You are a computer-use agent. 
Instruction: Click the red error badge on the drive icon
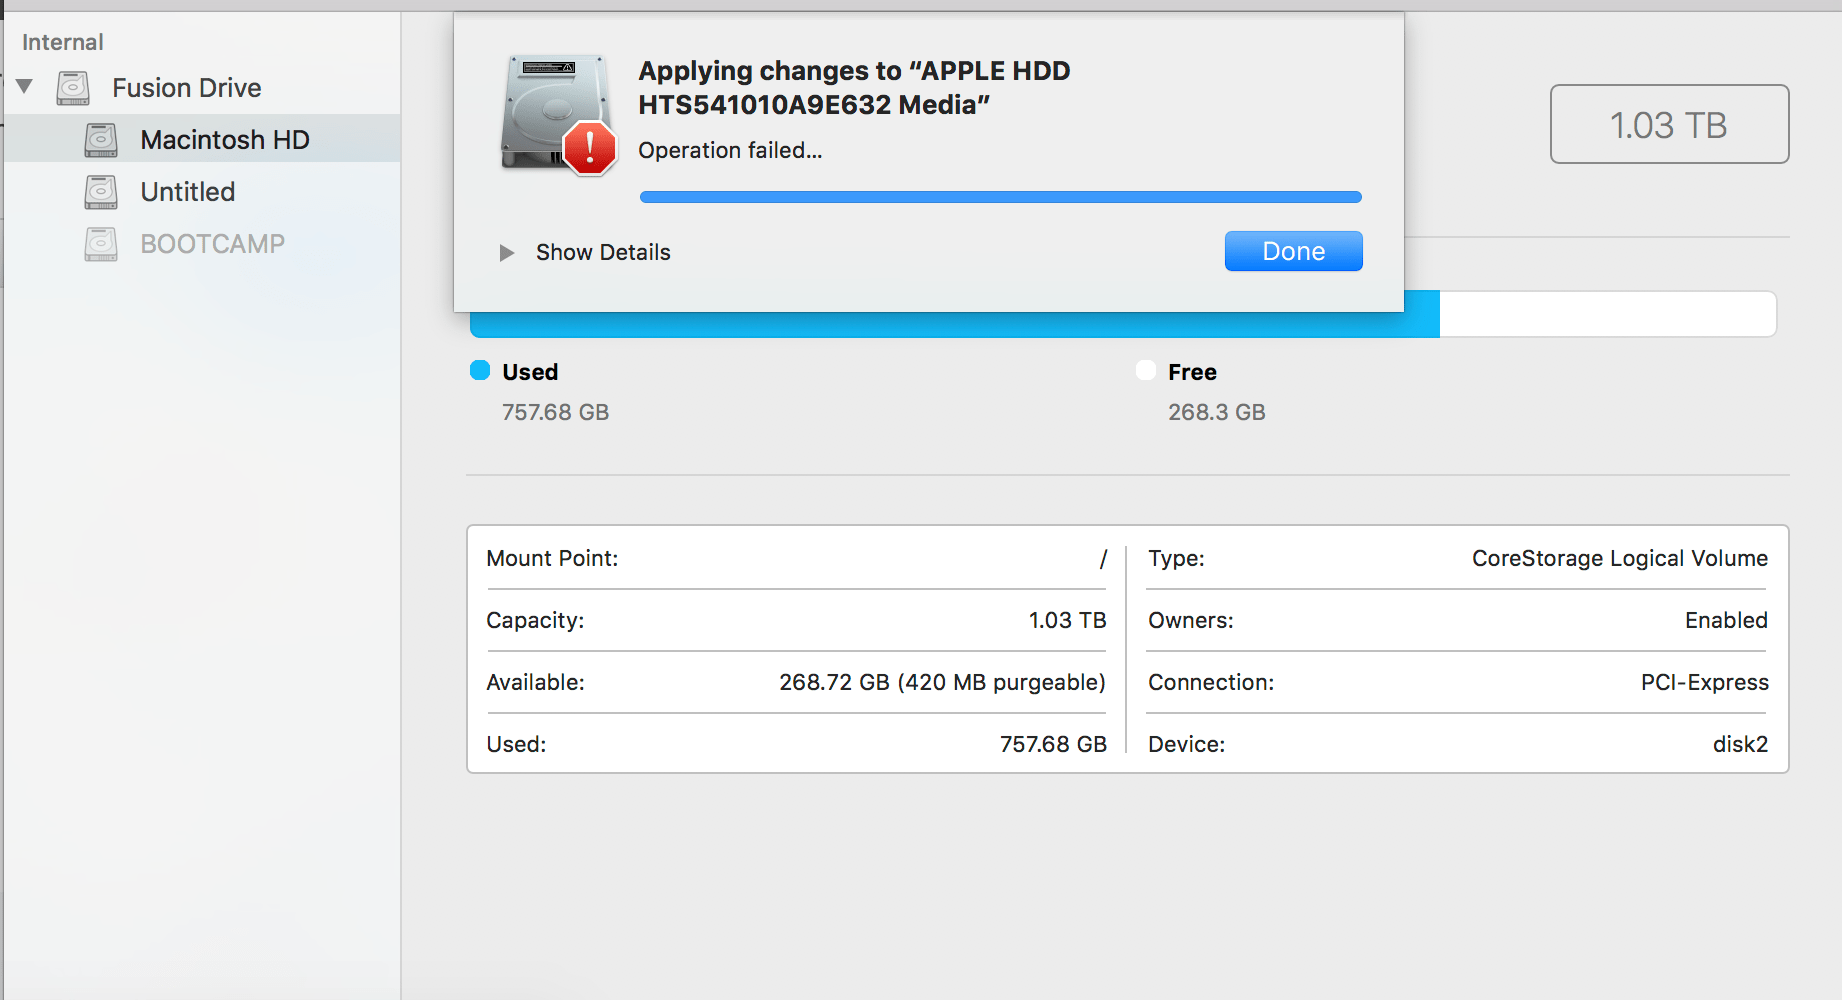click(x=590, y=148)
